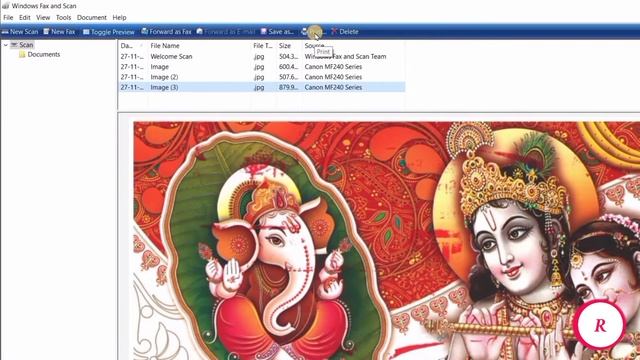Click Save as toolbar button
640x360 pixels.
point(277,31)
